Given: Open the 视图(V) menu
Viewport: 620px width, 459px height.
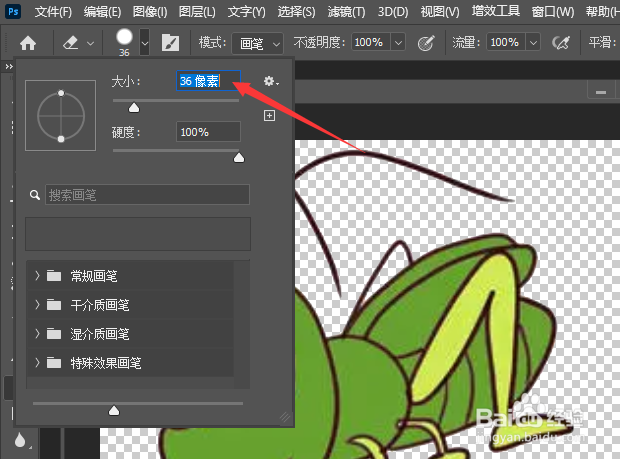Looking at the screenshot, I should (x=440, y=12).
